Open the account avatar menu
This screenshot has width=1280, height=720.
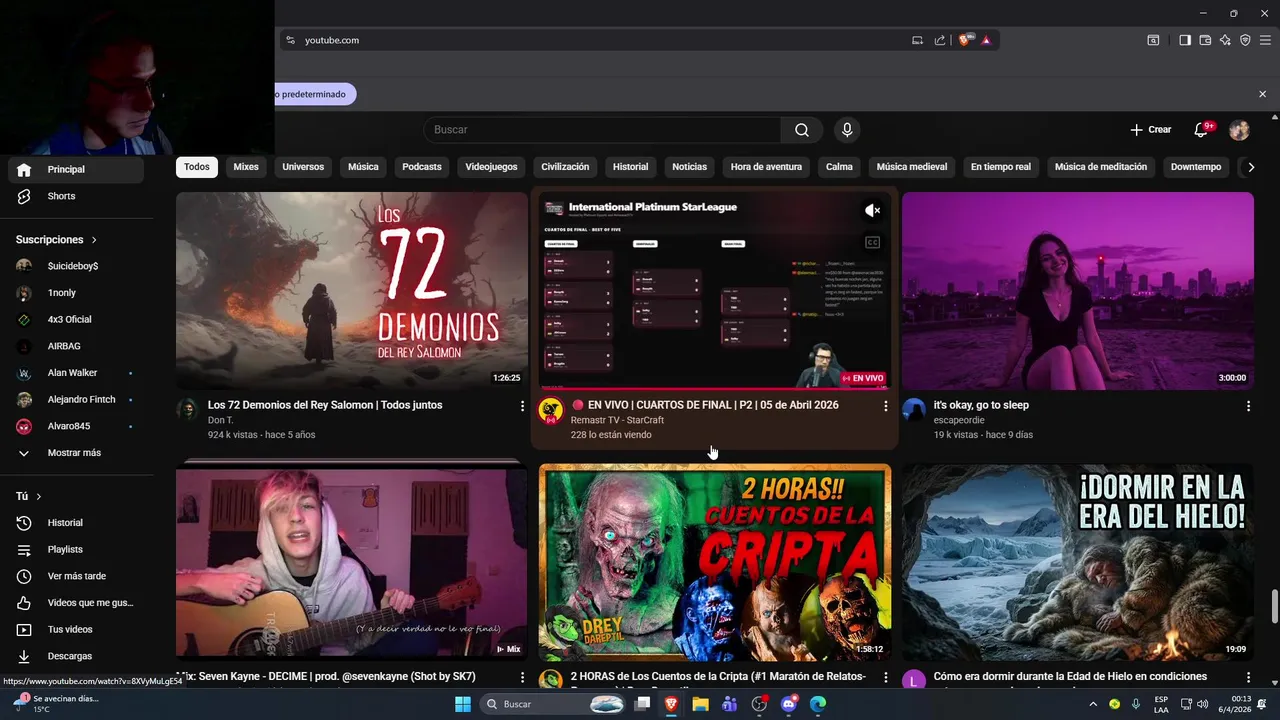click(1239, 130)
